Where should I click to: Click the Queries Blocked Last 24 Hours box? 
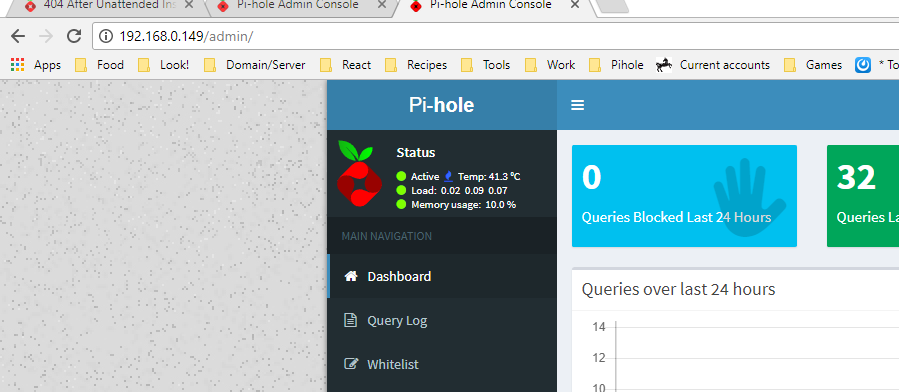pyautogui.click(x=684, y=196)
